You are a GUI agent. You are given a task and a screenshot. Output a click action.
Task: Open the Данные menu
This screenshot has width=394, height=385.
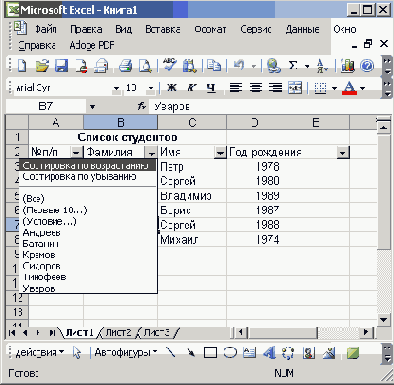tap(302, 29)
